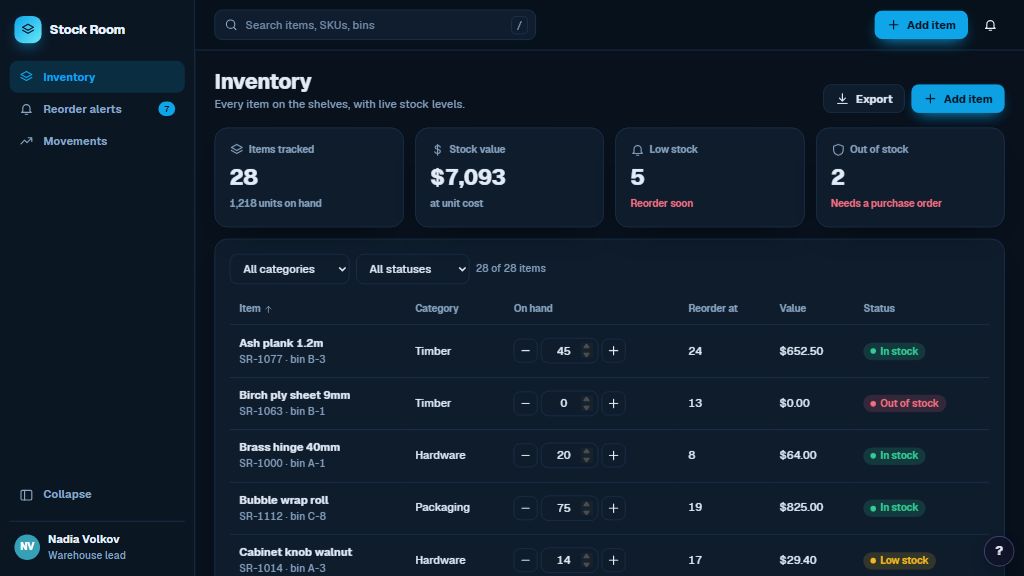Click the Low stock summary card

coord(709,177)
